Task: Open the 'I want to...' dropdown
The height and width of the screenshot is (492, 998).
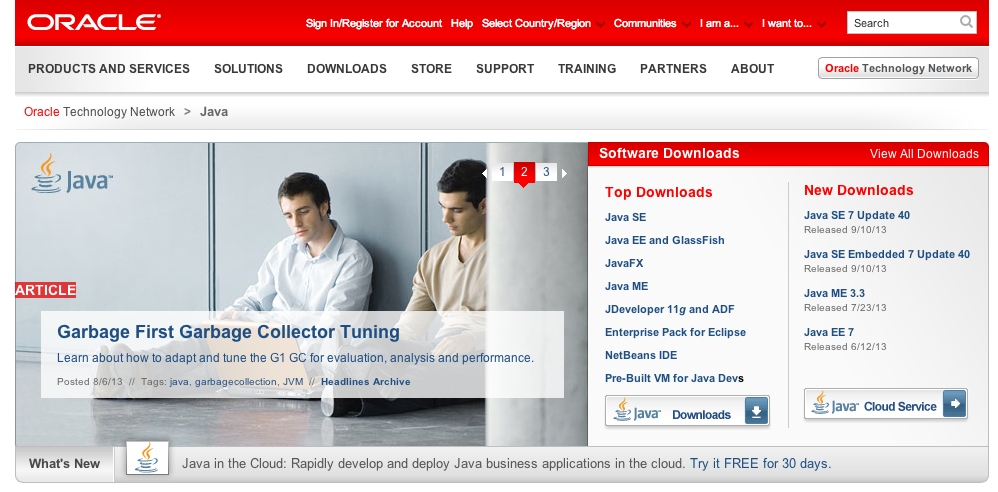Action: [792, 24]
